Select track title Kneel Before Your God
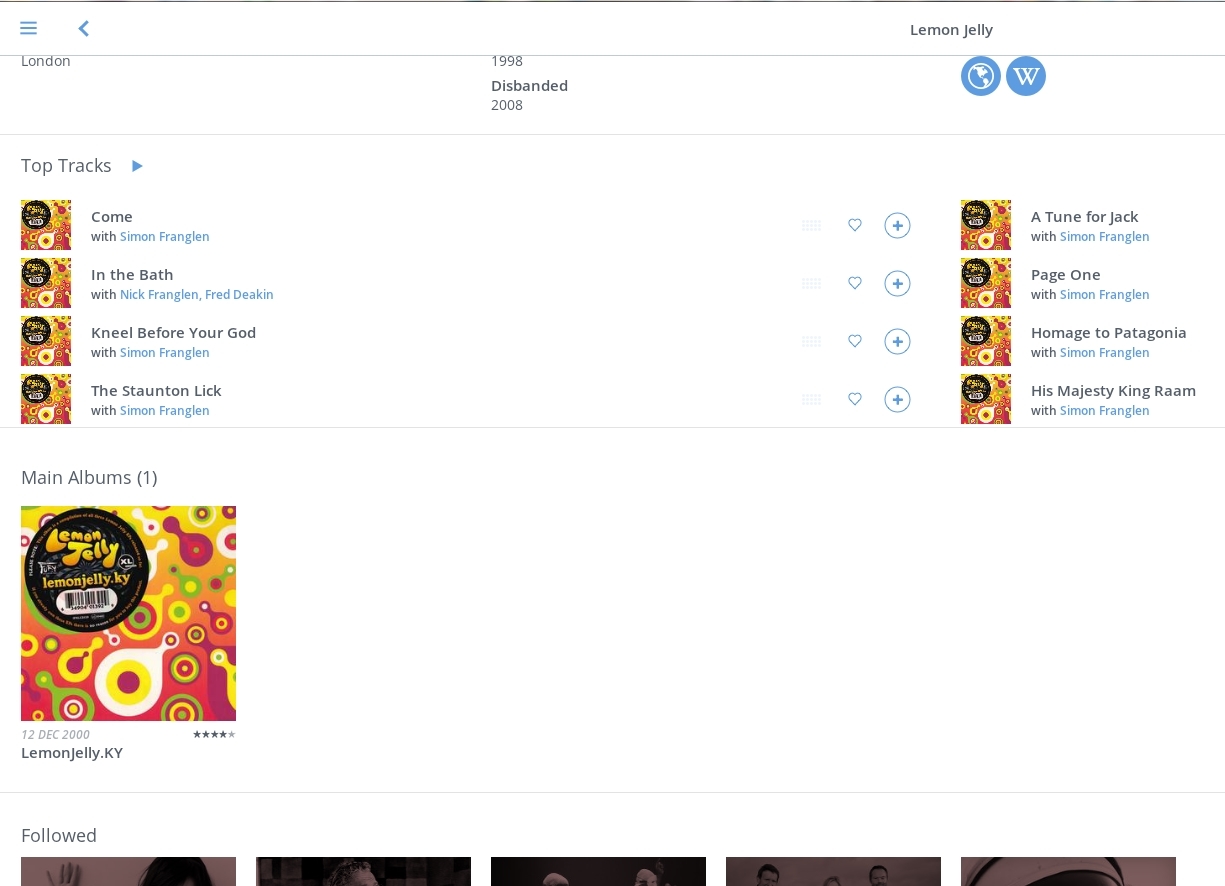This screenshot has height=886, width=1225. [x=174, y=333]
